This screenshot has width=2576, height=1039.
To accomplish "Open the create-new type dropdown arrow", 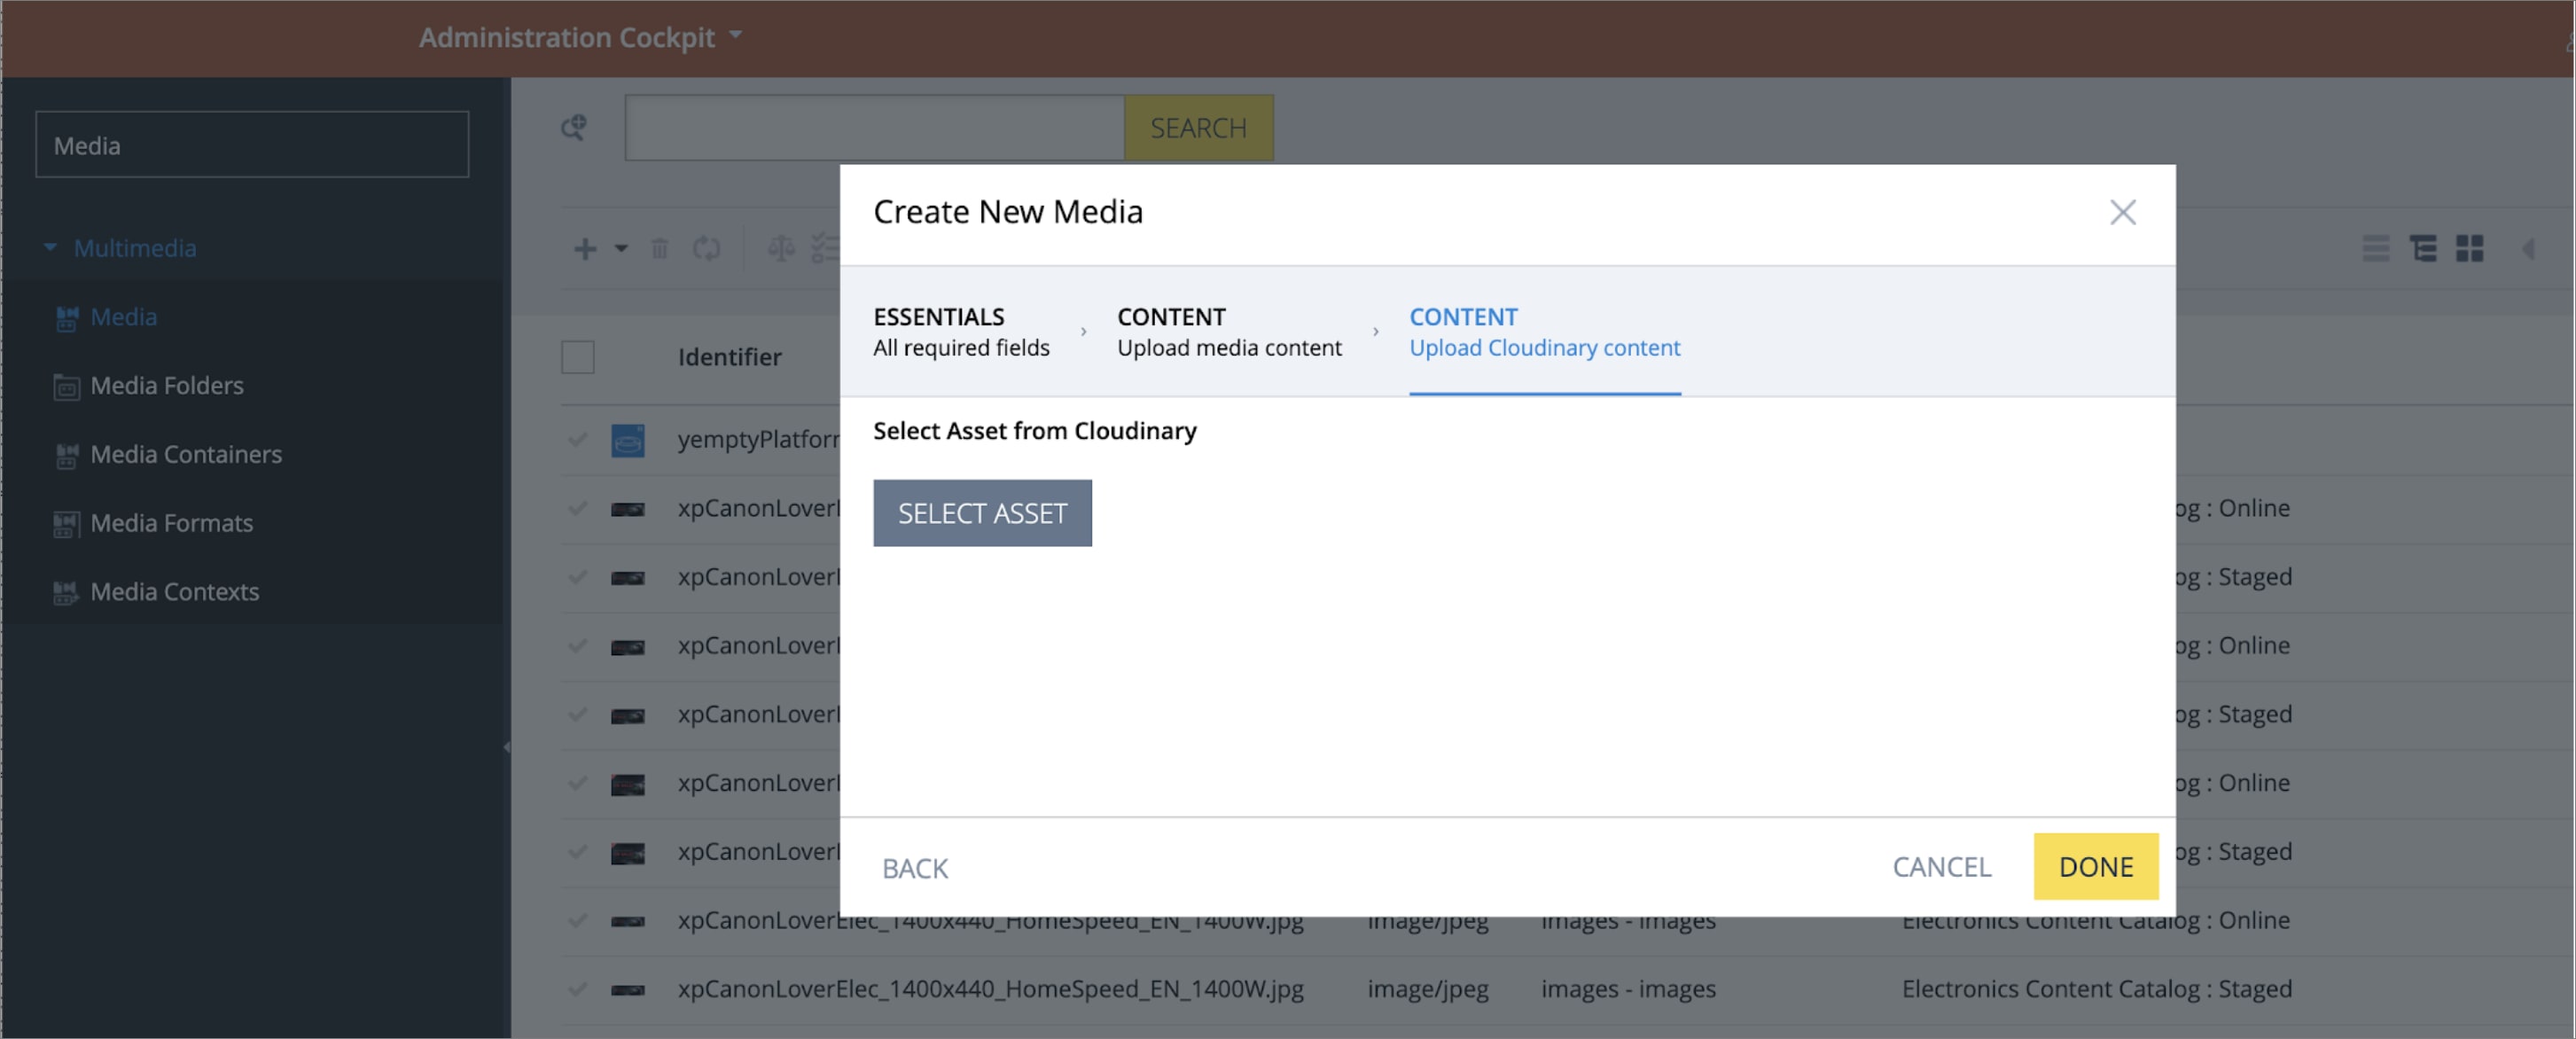I will [621, 248].
